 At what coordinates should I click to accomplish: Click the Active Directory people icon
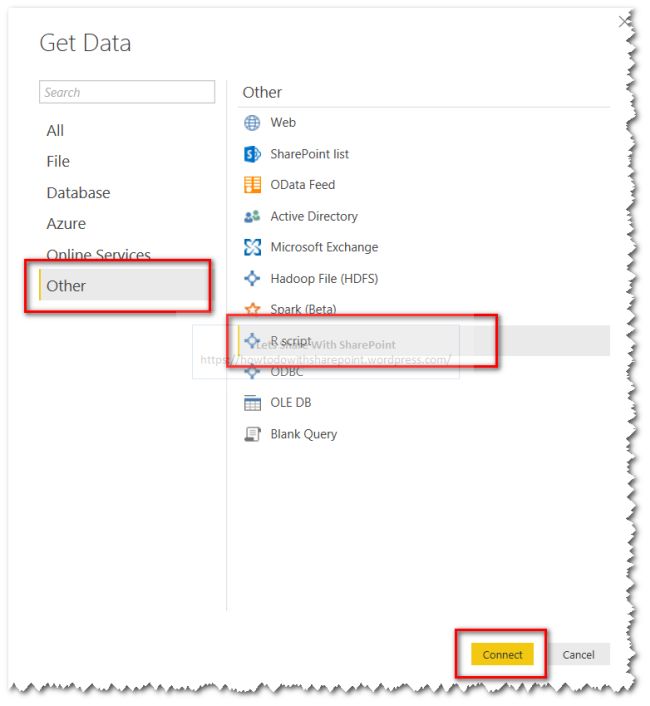point(252,216)
